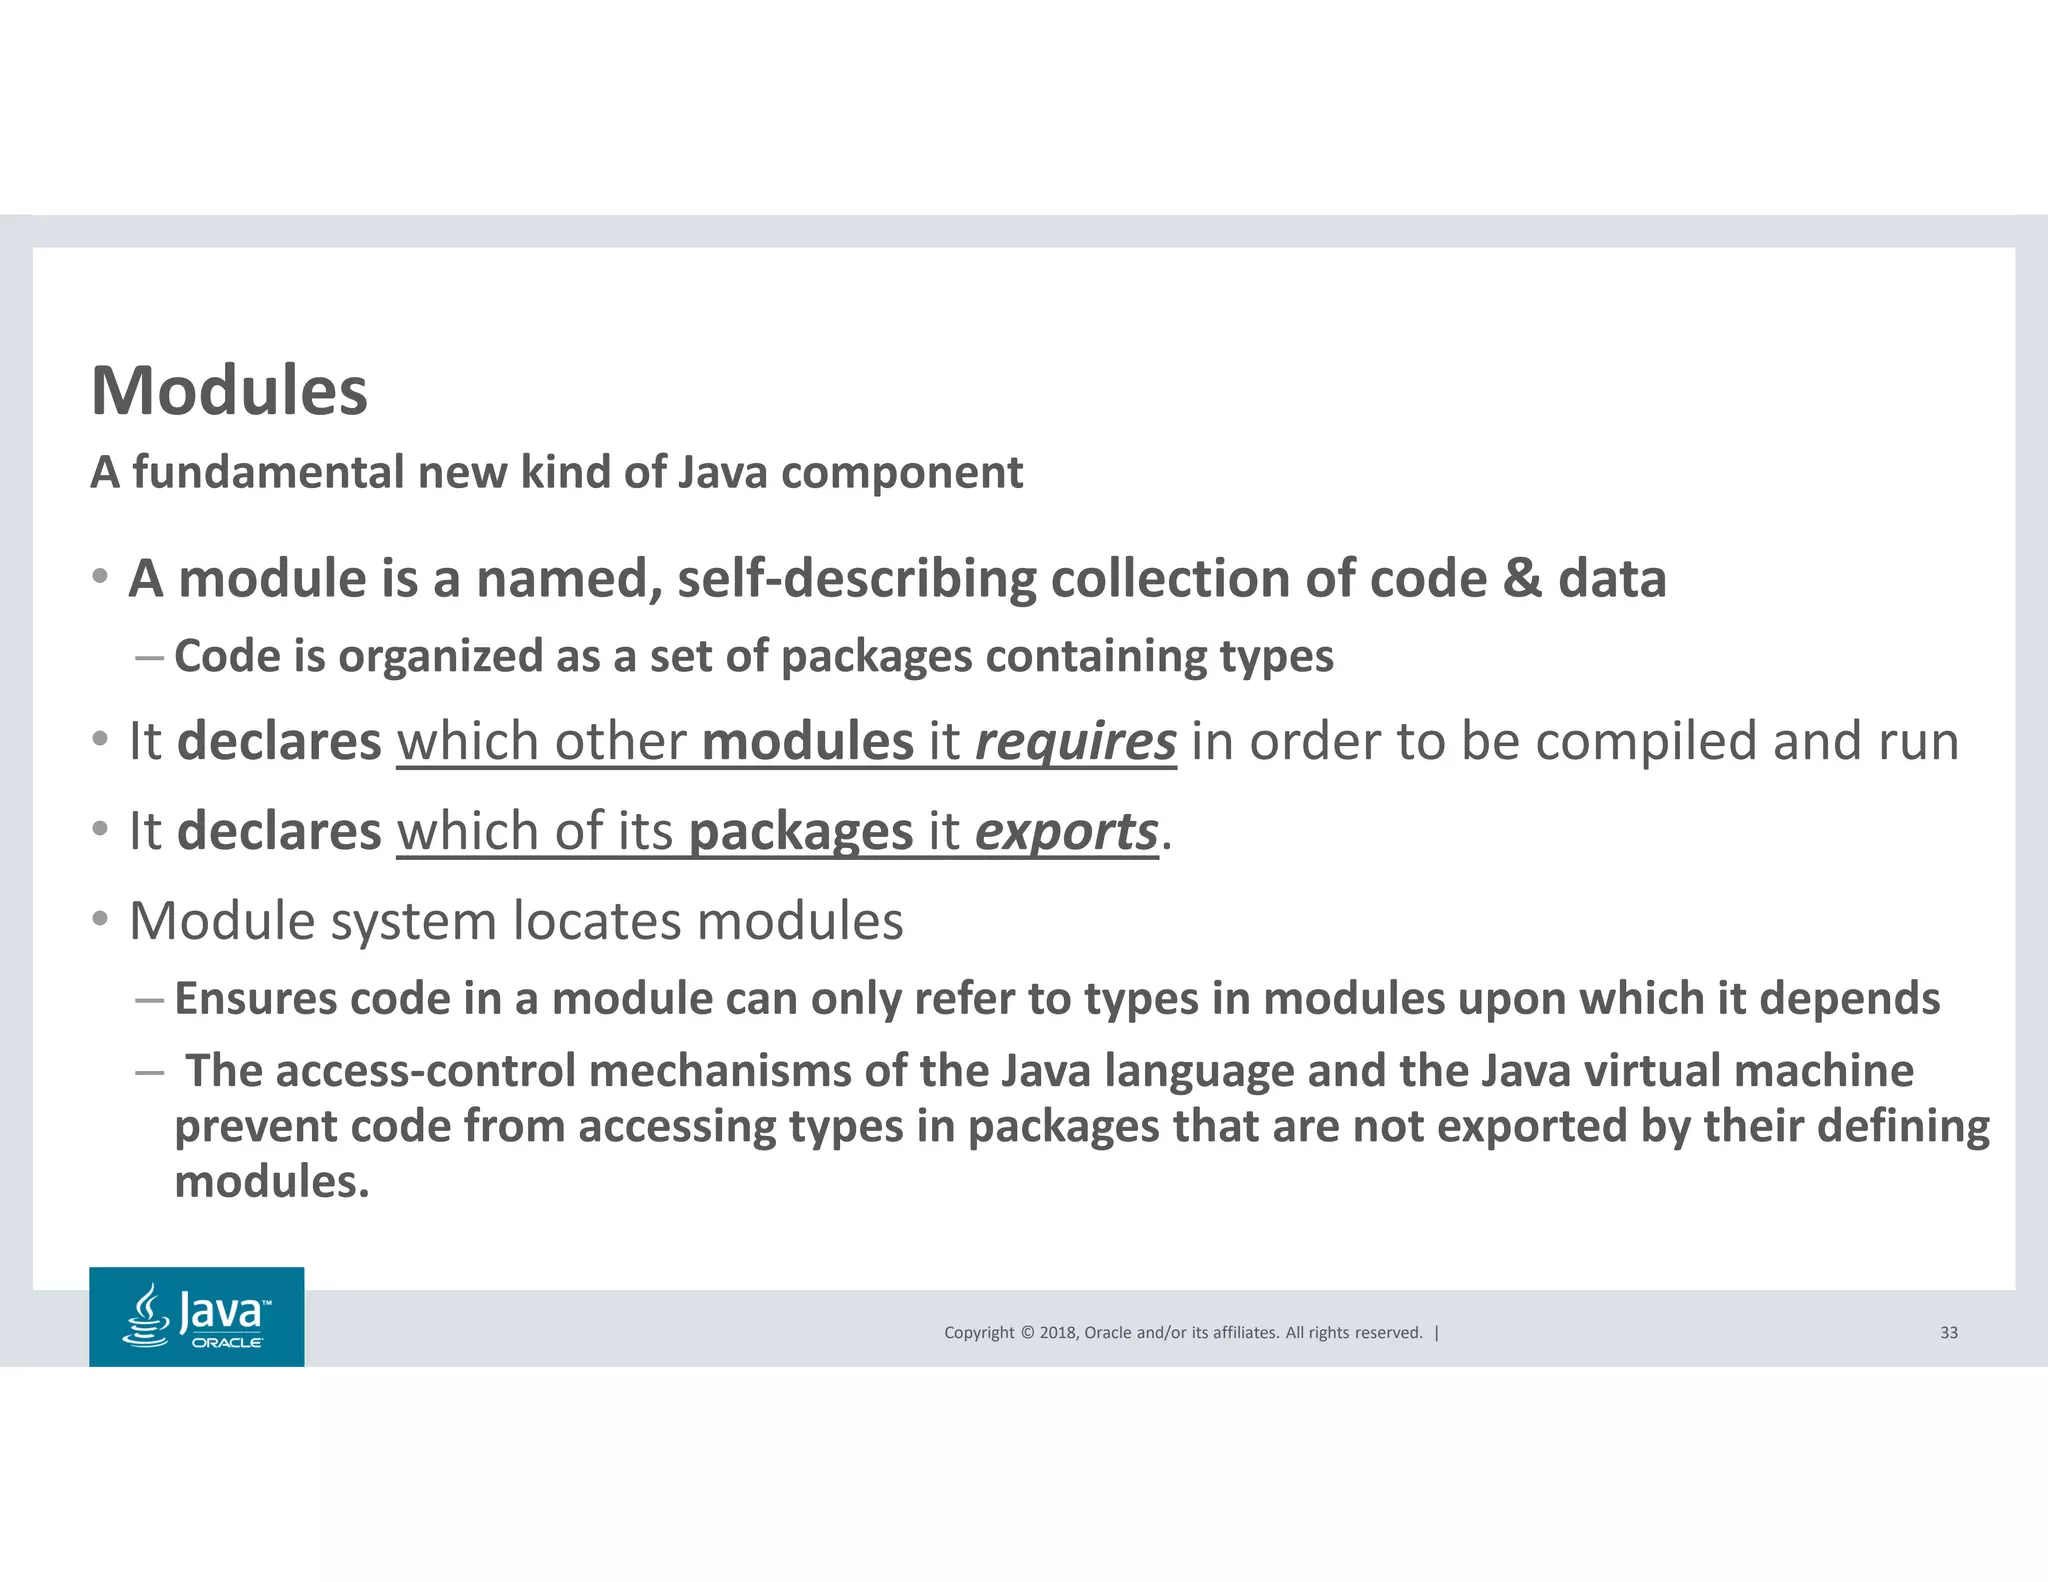Click the vertical bar separator in footer
2048x1582 pixels.
point(1437,1332)
